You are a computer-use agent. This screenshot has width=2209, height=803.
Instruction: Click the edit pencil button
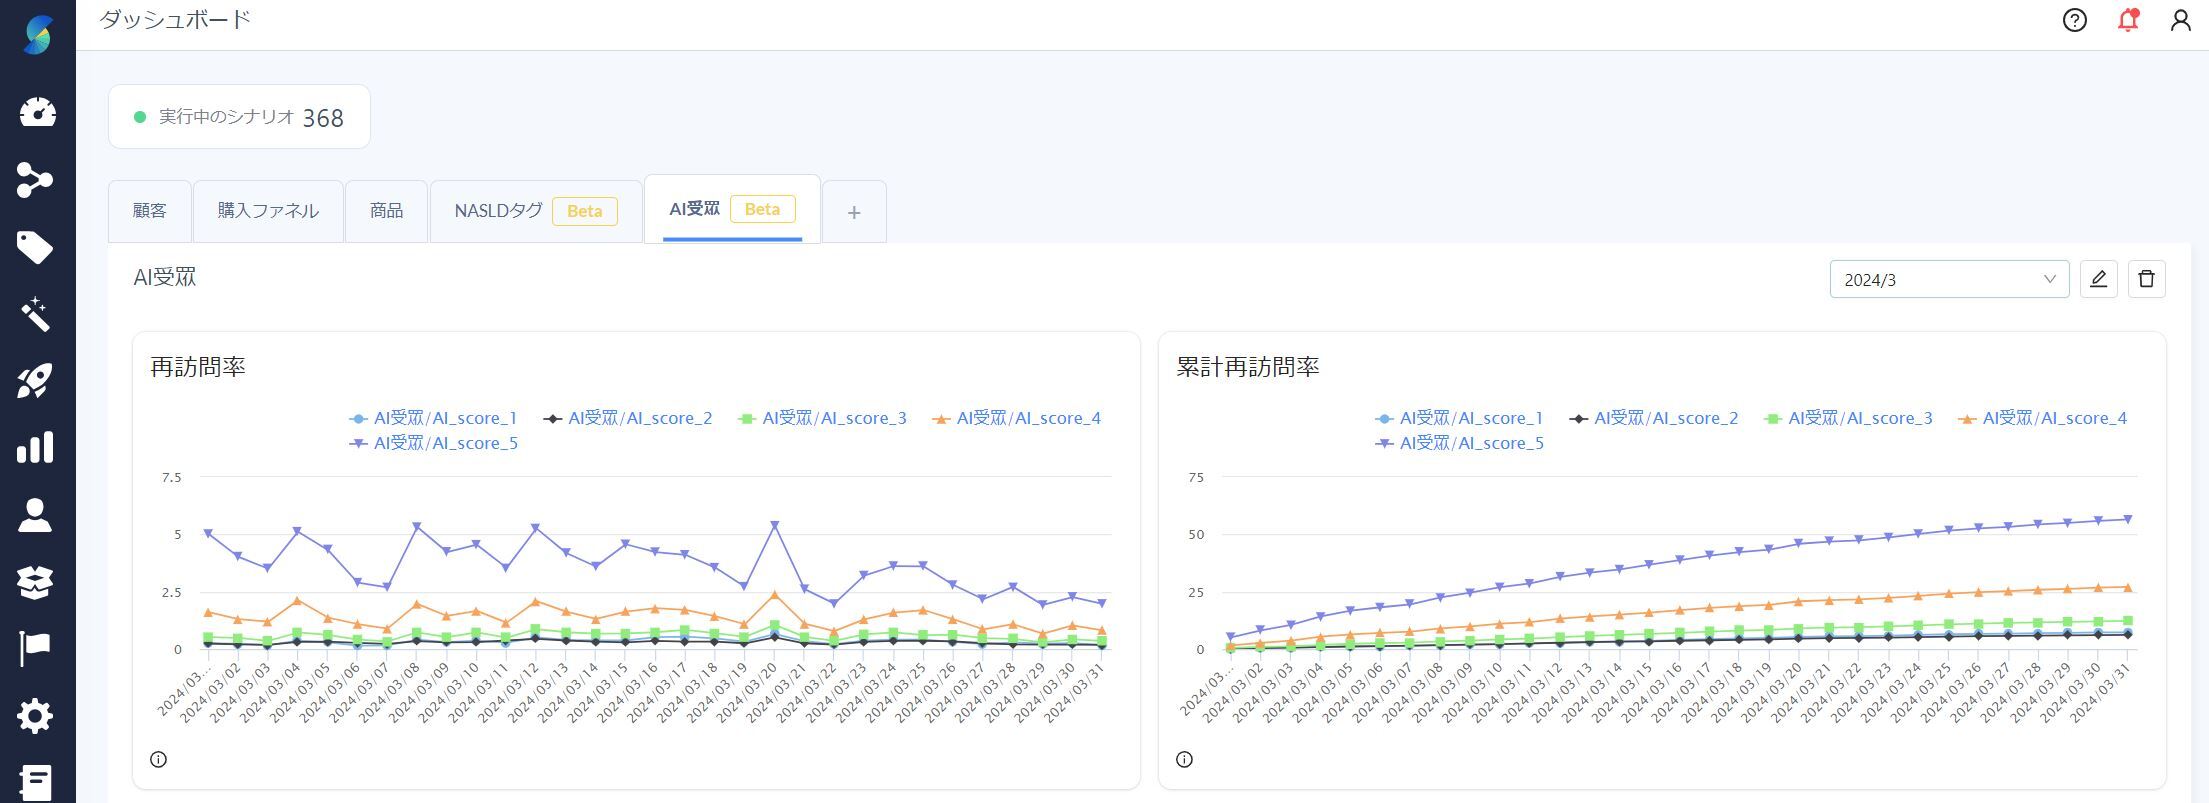(2098, 279)
